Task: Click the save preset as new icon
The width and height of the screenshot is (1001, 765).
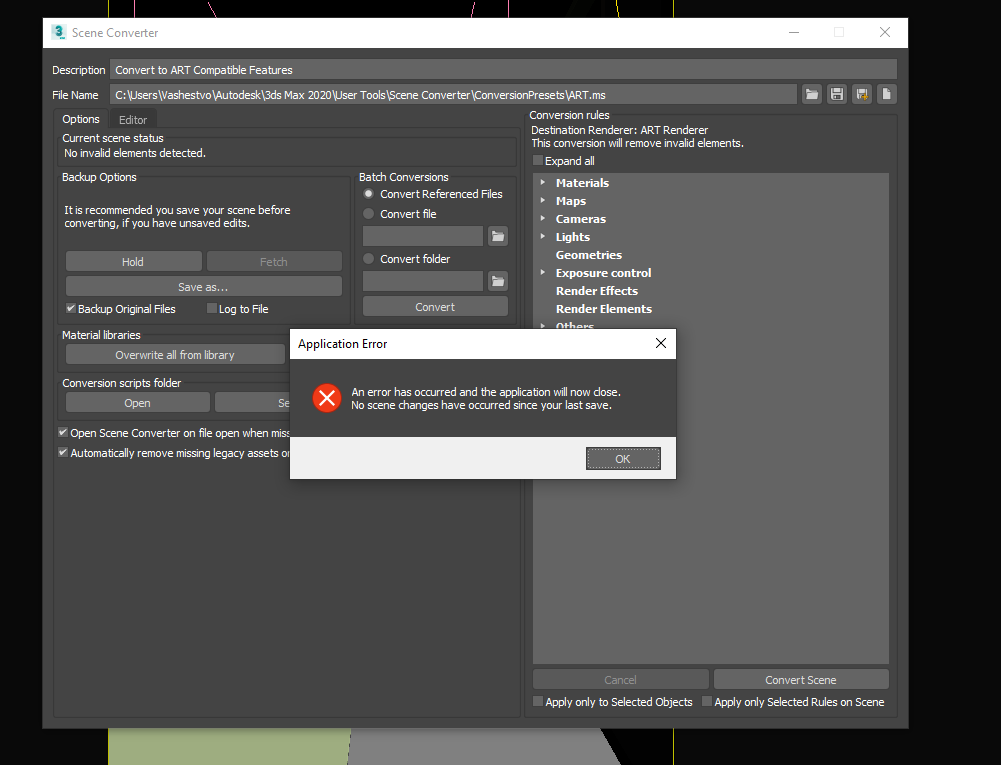Action: [x=862, y=95]
